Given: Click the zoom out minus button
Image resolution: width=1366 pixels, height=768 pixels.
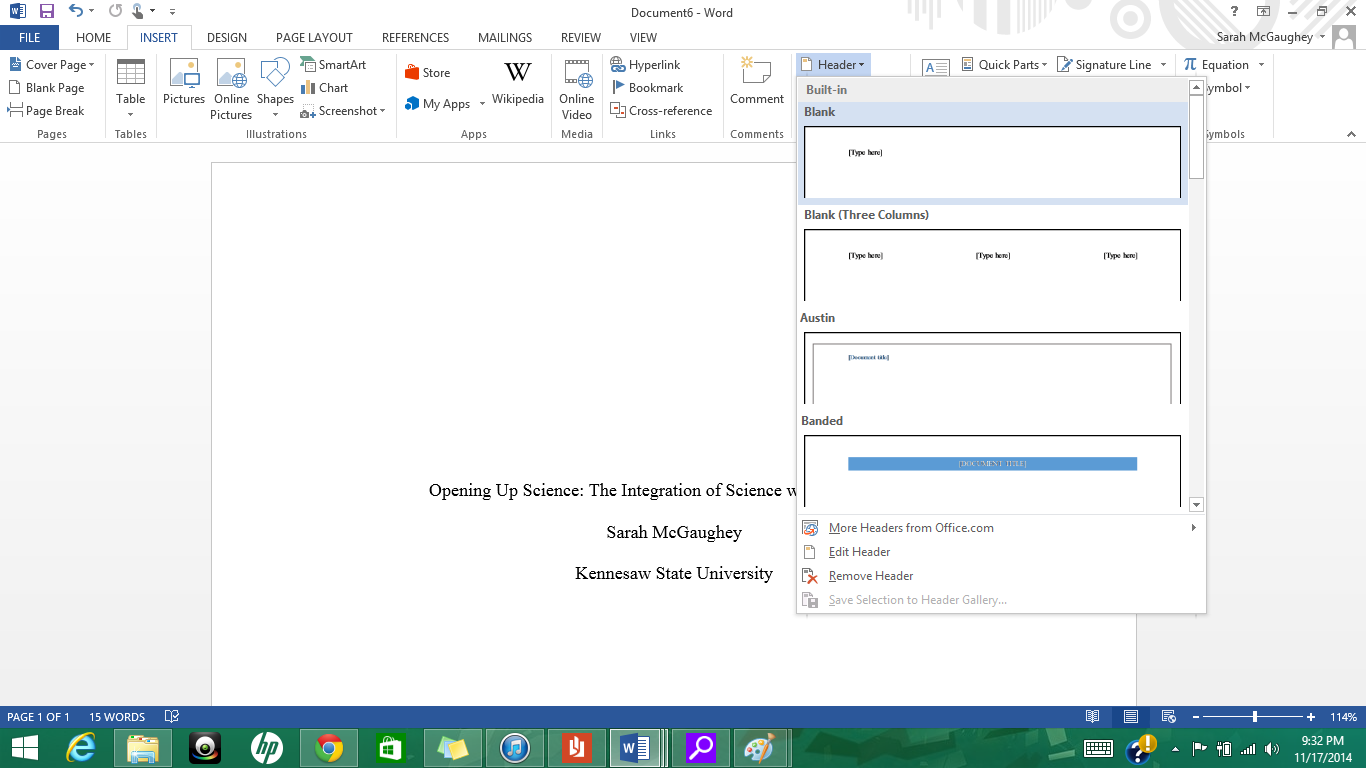Looking at the screenshot, I should pos(1195,717).
